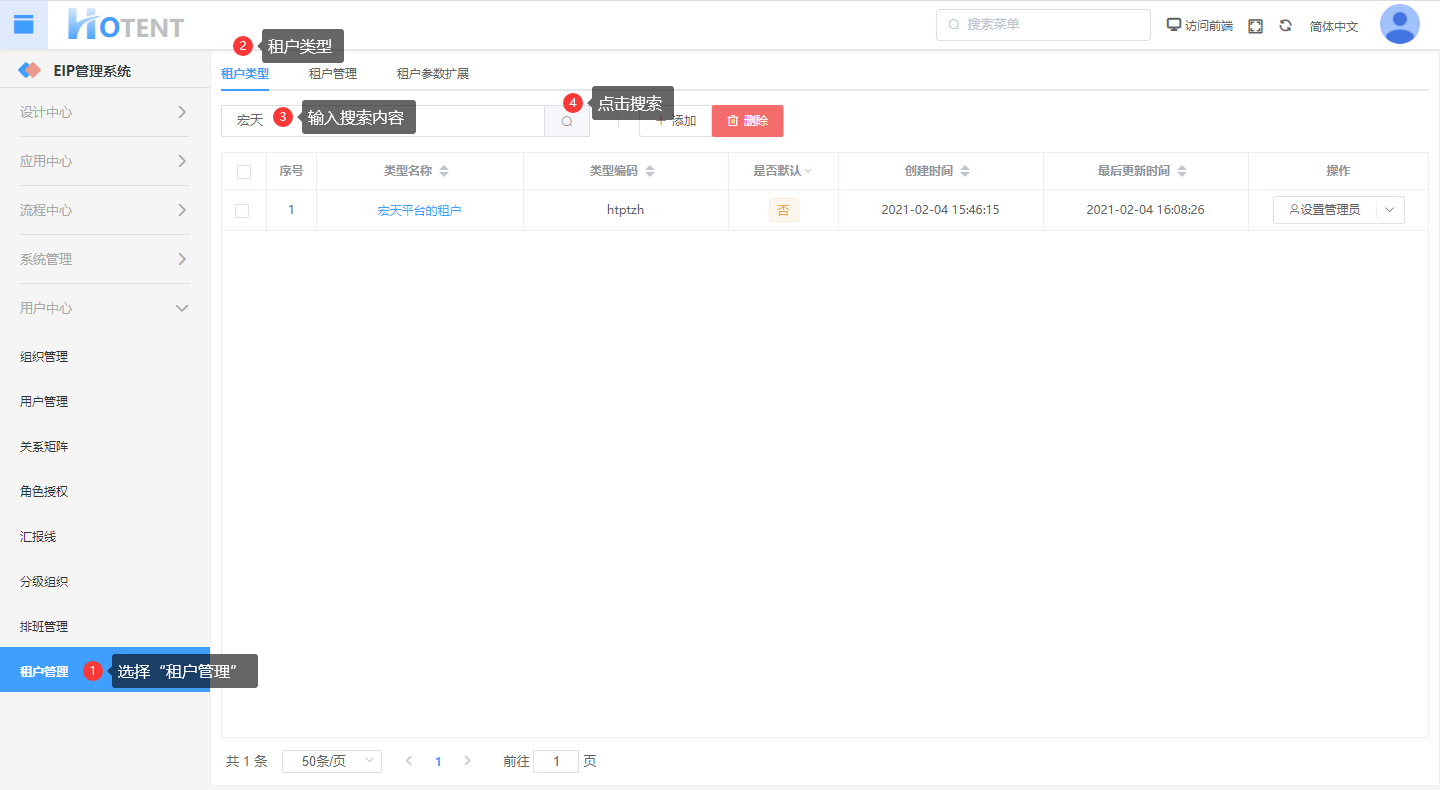Click the 2021-02-04 15:46:15 creation time cell

point(940,210)
